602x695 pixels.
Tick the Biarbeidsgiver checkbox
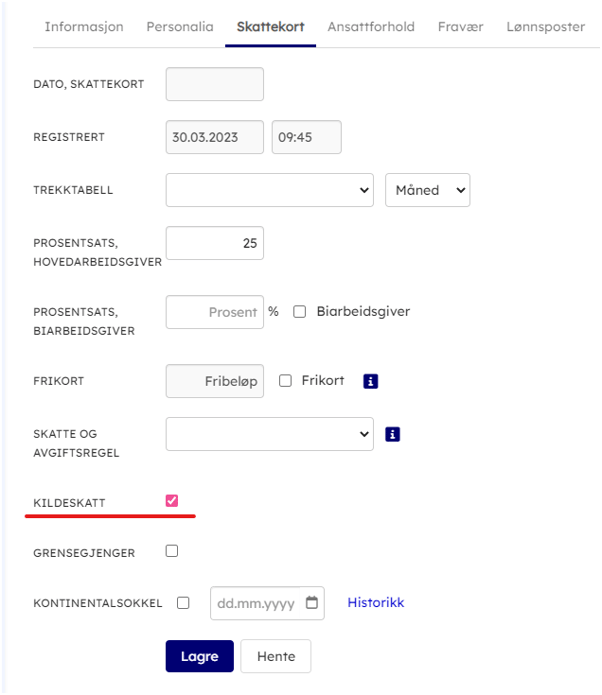[300, 312]
